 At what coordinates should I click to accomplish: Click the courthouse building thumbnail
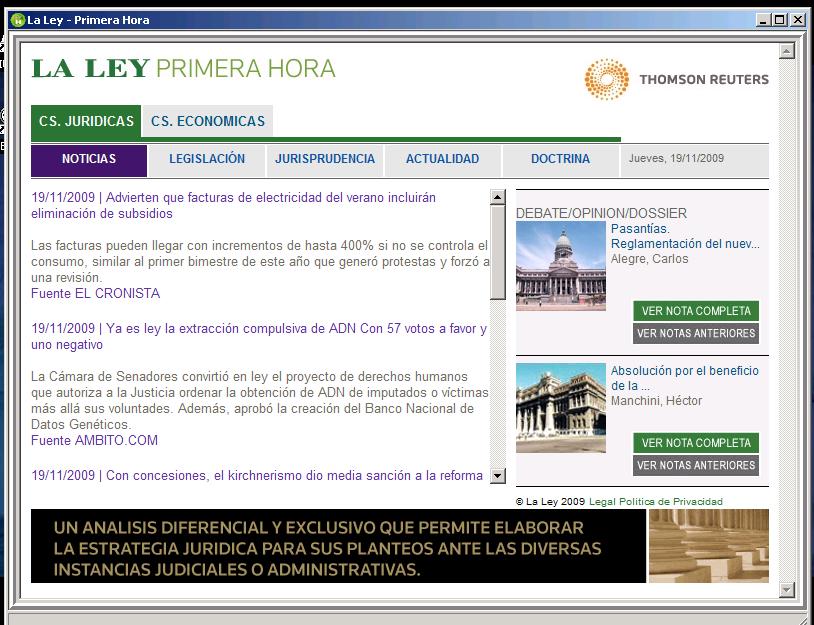561,408
